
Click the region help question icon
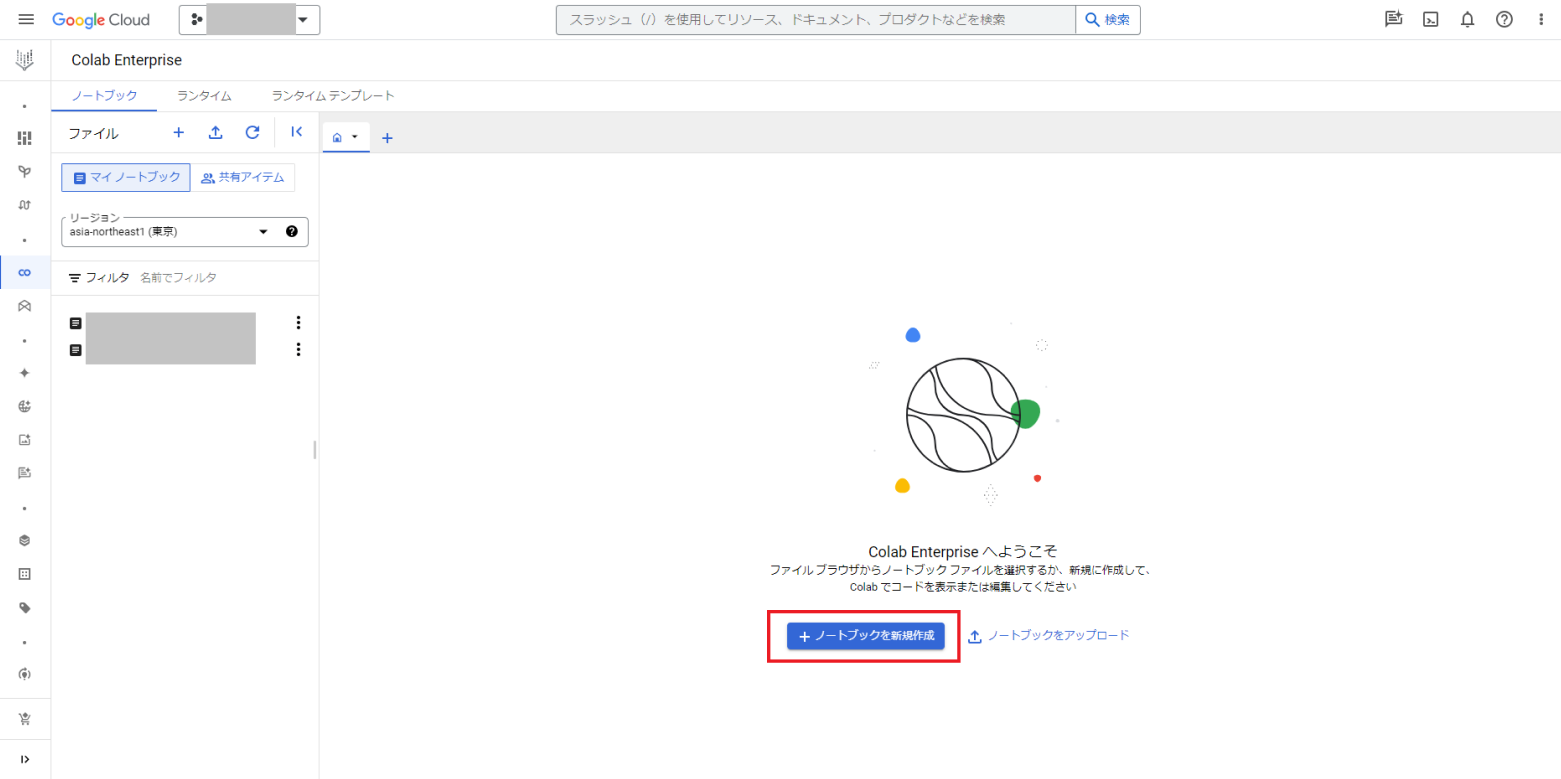(x=292, y=231)
